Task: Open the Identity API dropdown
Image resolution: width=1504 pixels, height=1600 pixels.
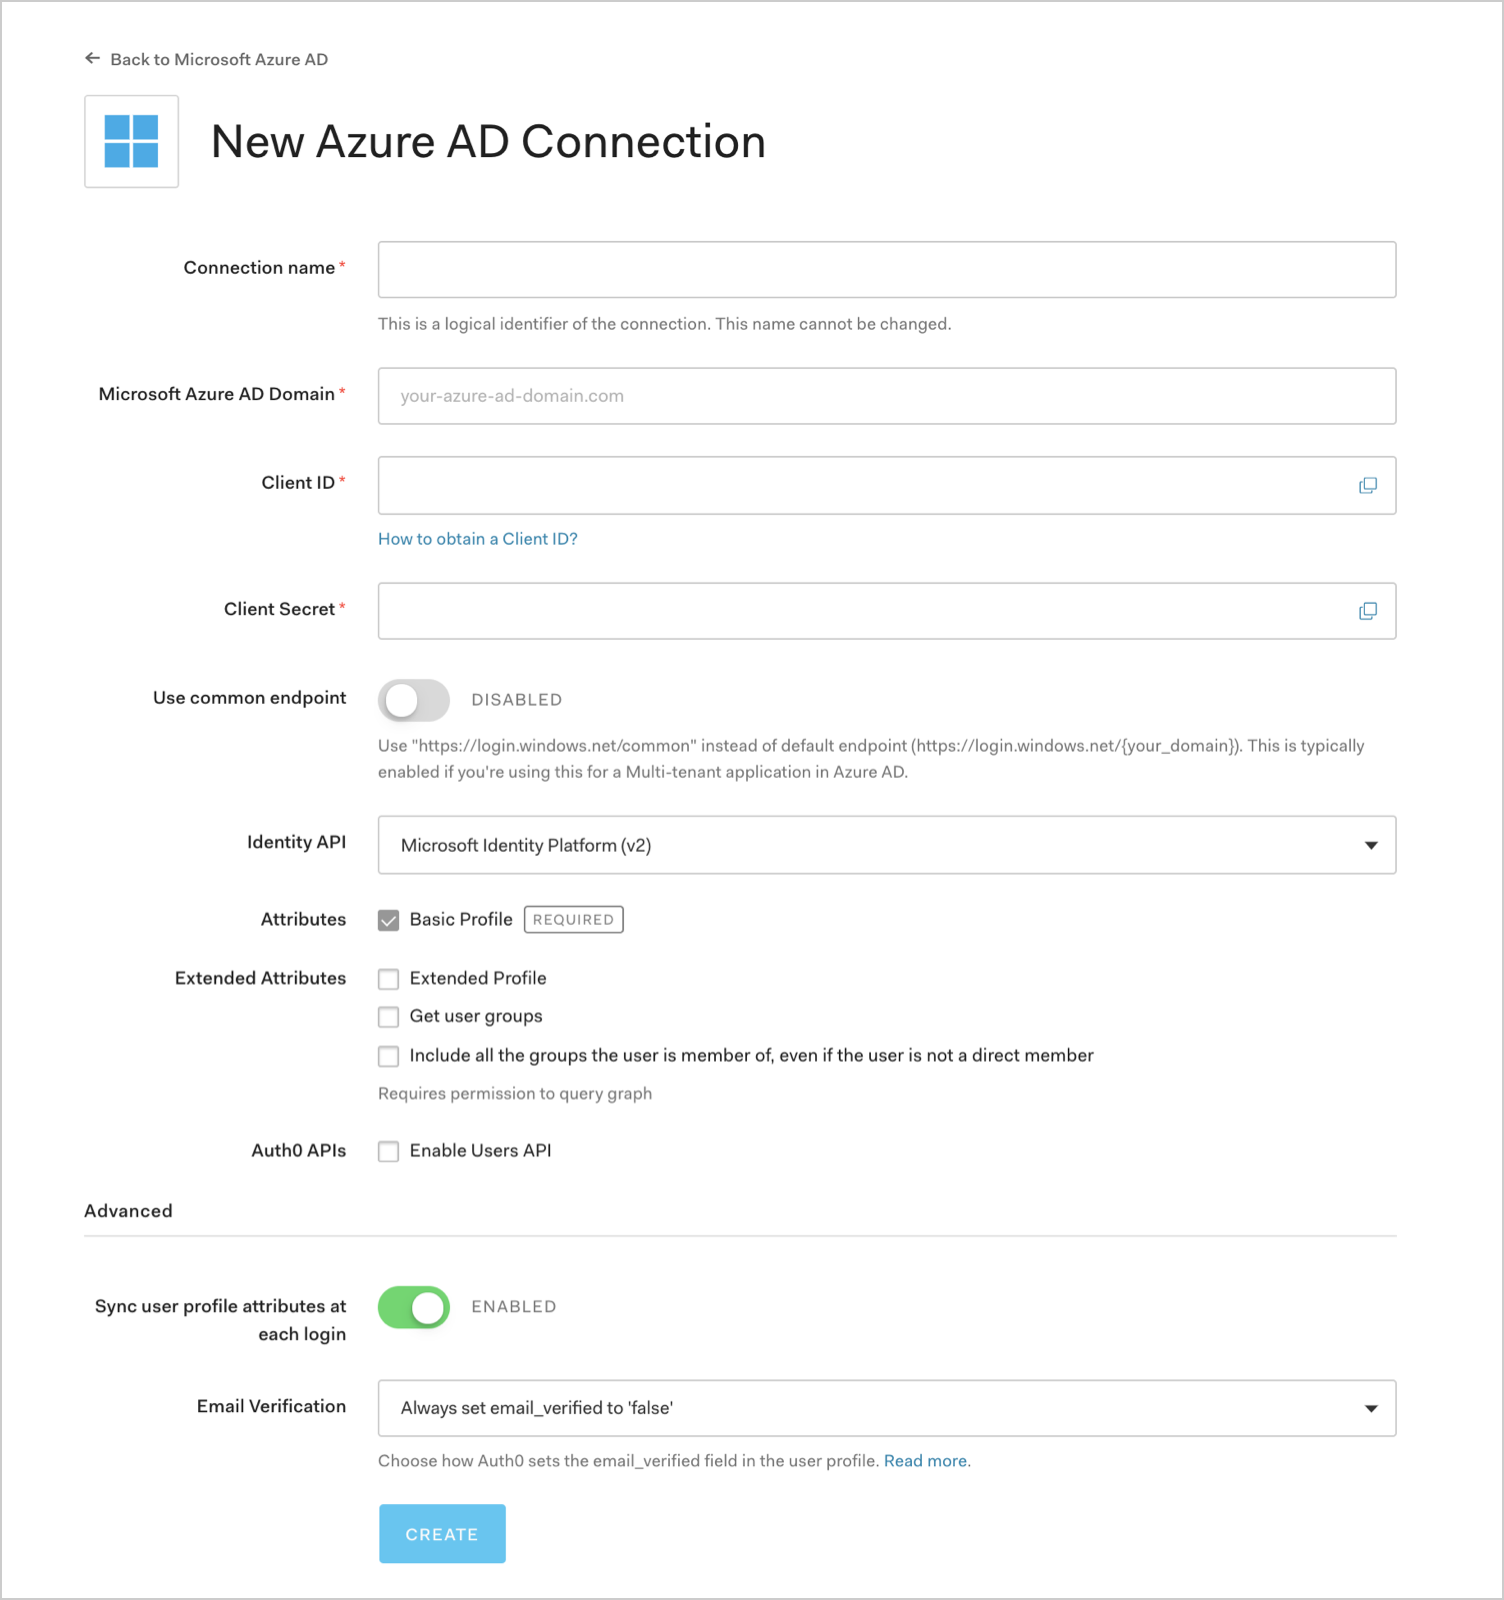Action: point(887,845)
